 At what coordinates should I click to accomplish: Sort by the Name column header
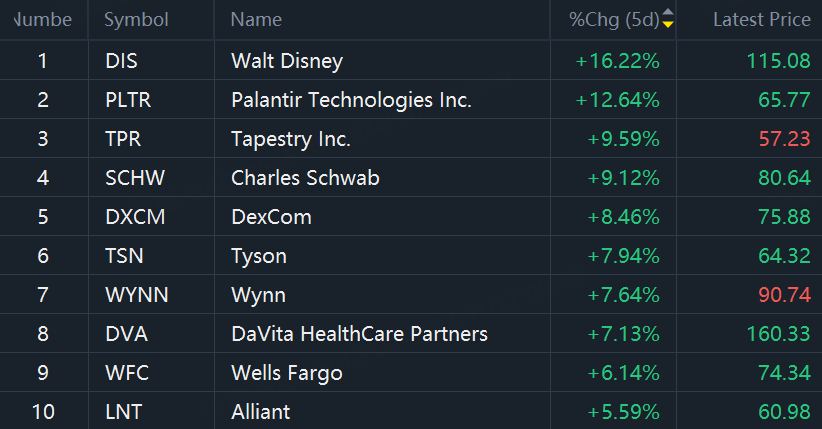click(256, 20)
